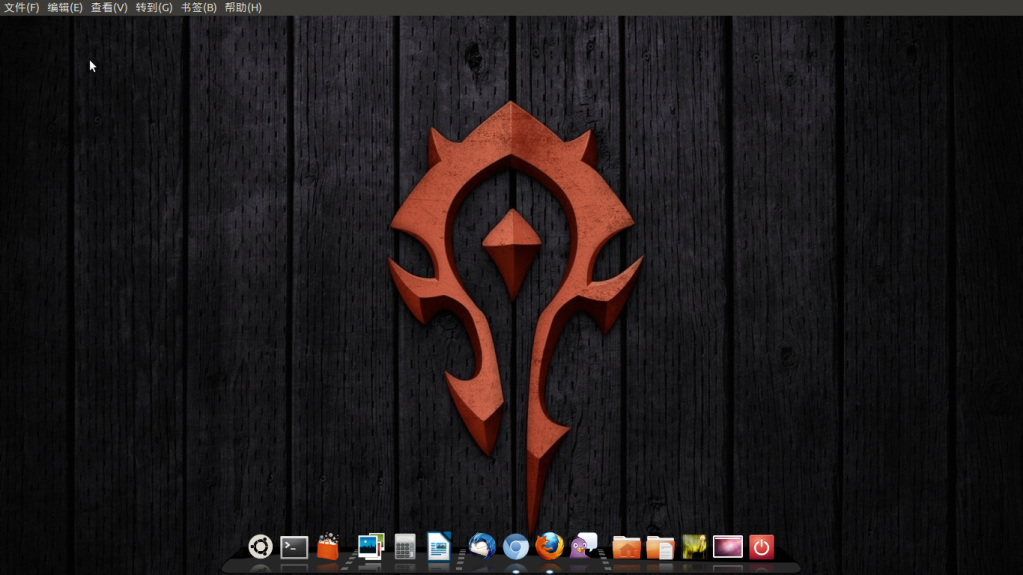Click the pink desktop window icon in dock
The height and width of the screenshot is (575, 1023).
[x=727, y=547]
